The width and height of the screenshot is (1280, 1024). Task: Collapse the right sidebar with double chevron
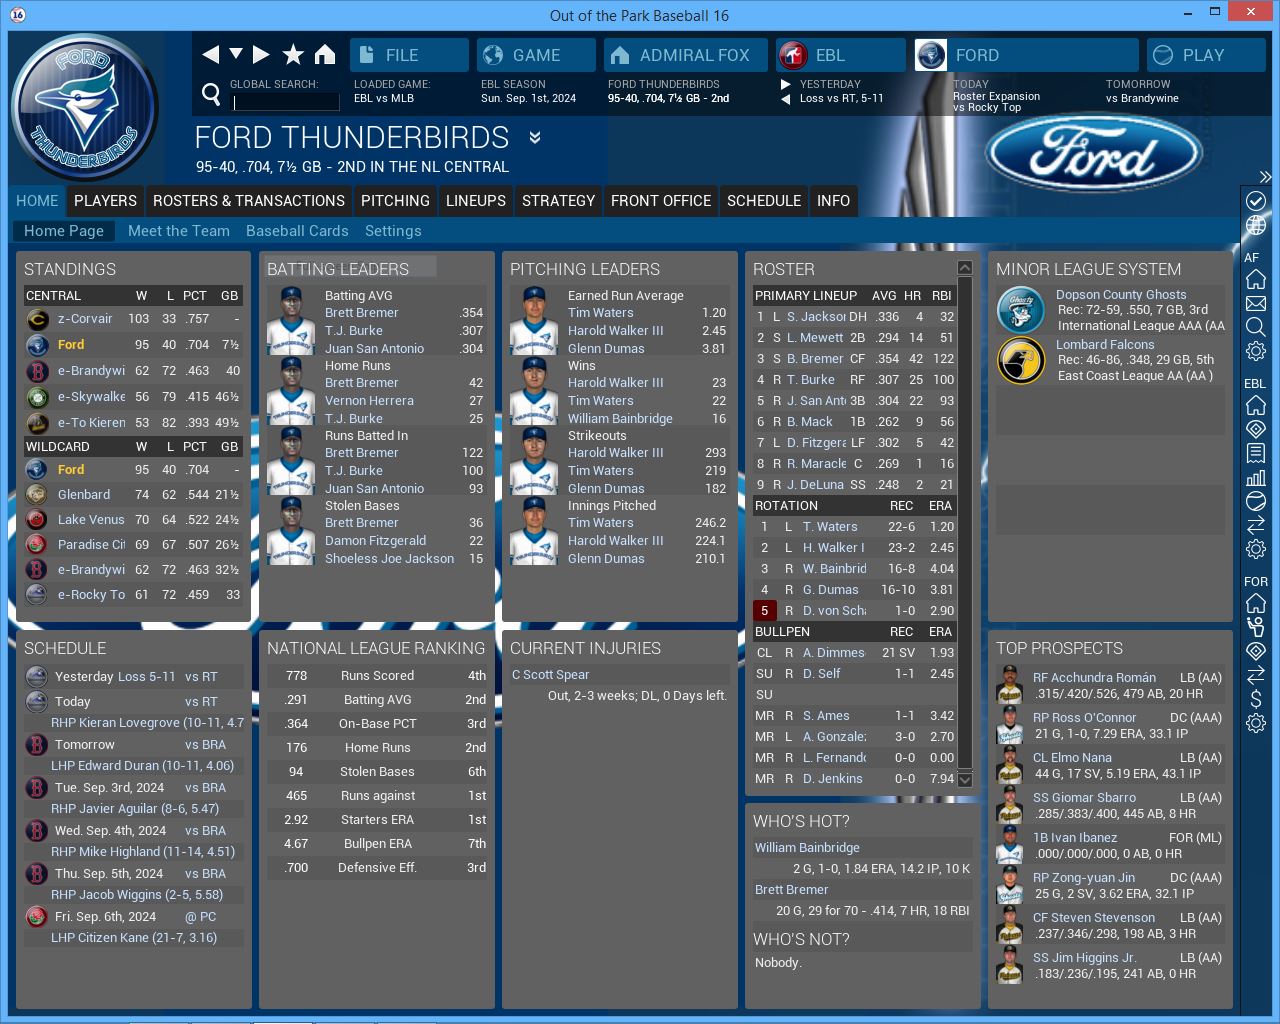point(1265,177)
